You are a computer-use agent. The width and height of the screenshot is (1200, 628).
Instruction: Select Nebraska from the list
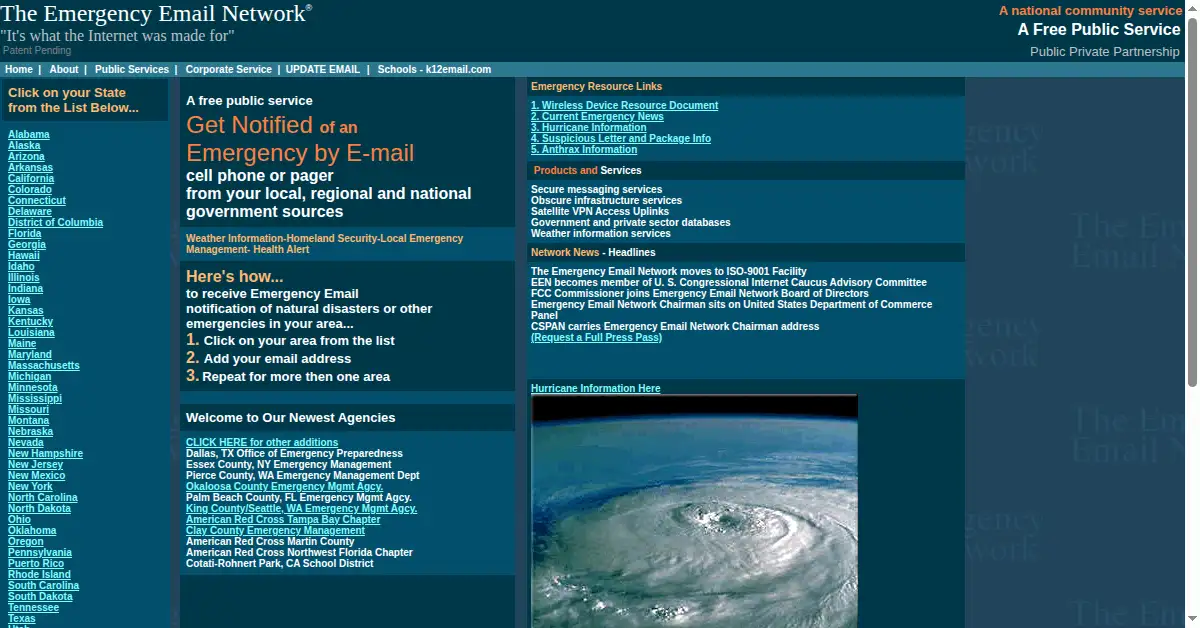coord(31,431)
